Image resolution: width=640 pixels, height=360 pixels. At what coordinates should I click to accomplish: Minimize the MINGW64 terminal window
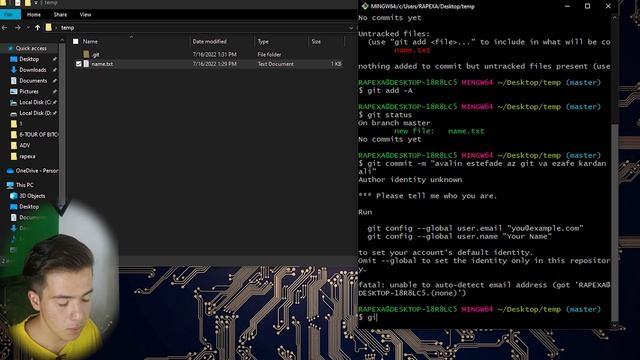[567, 6]
